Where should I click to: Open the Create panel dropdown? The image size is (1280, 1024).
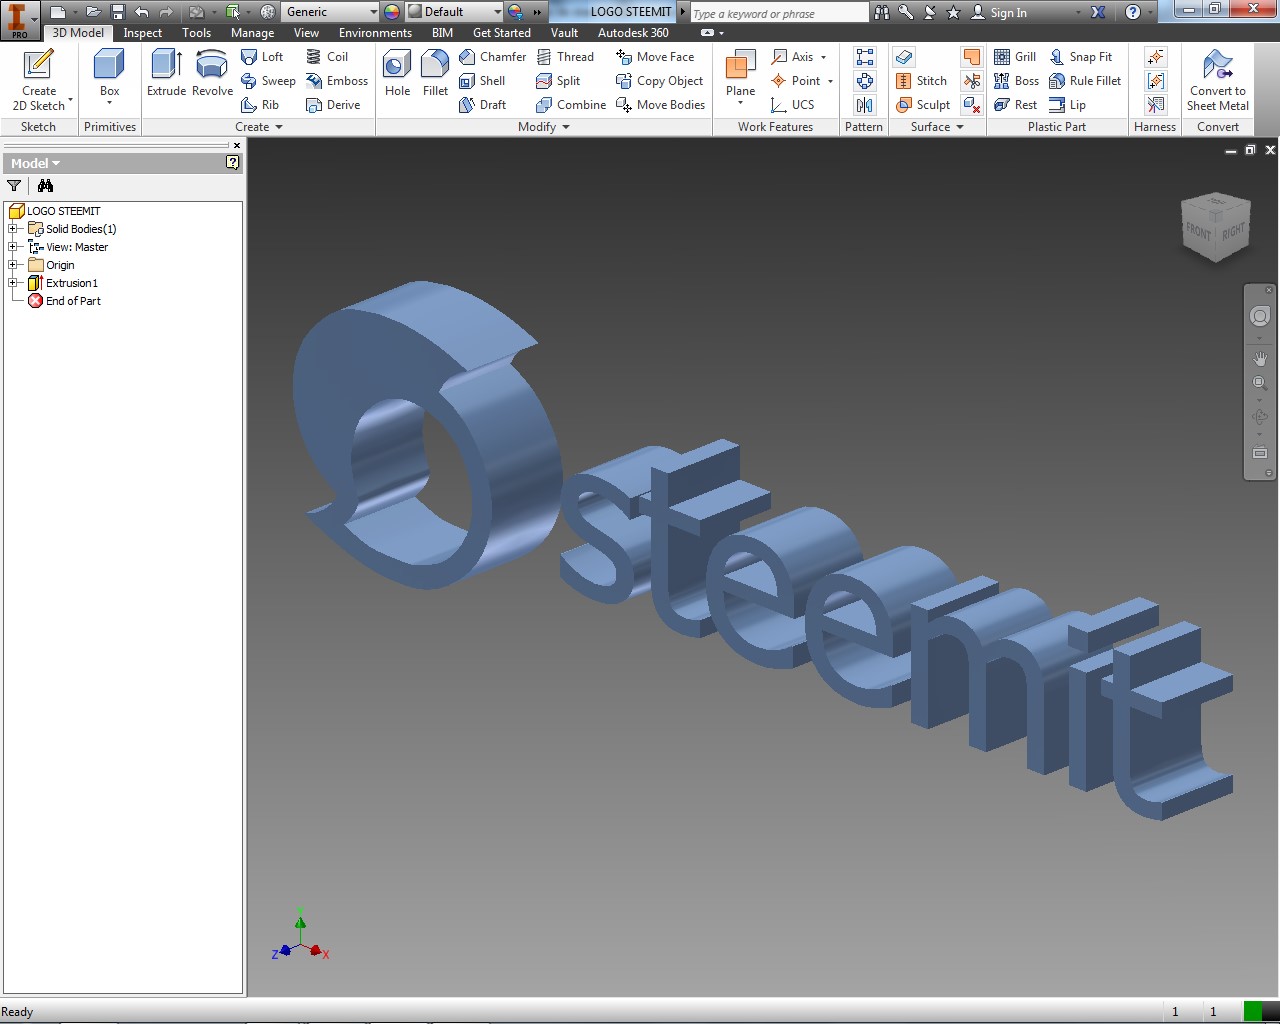tap(259, 127)
